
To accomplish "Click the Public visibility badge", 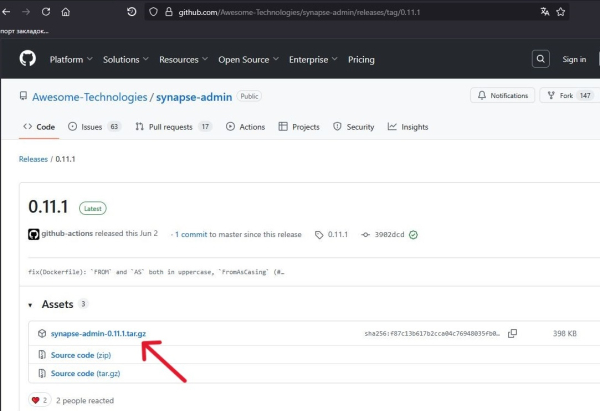I will (x=249, y=96).
